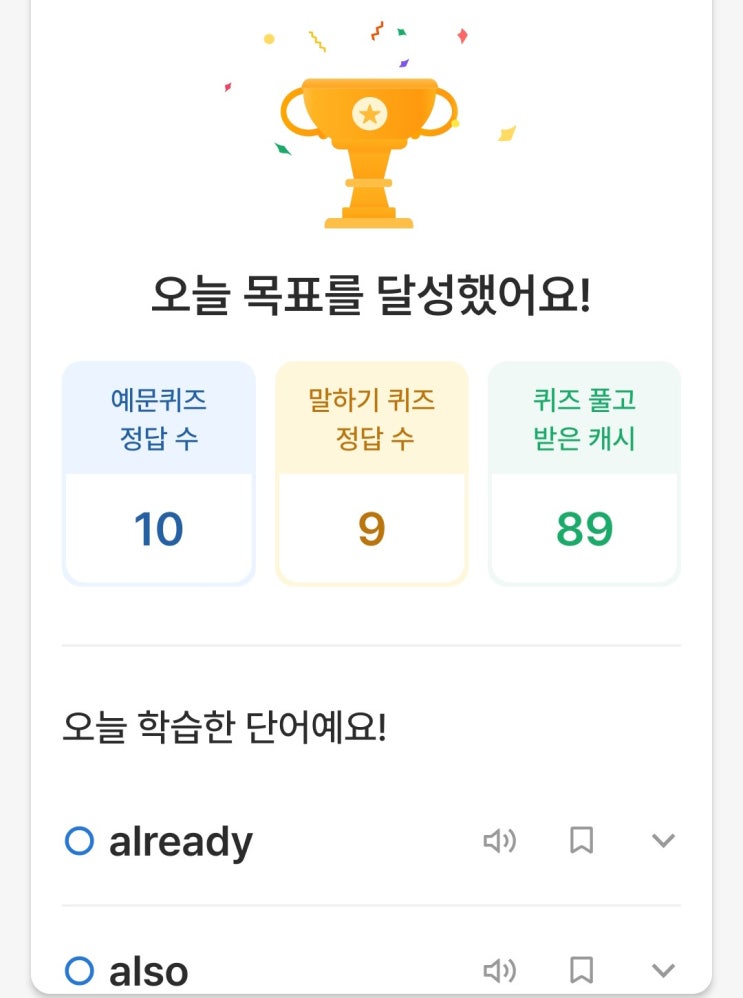Expand details for "also"
This screenshot has width=743, height=998.
pos(663,971)
